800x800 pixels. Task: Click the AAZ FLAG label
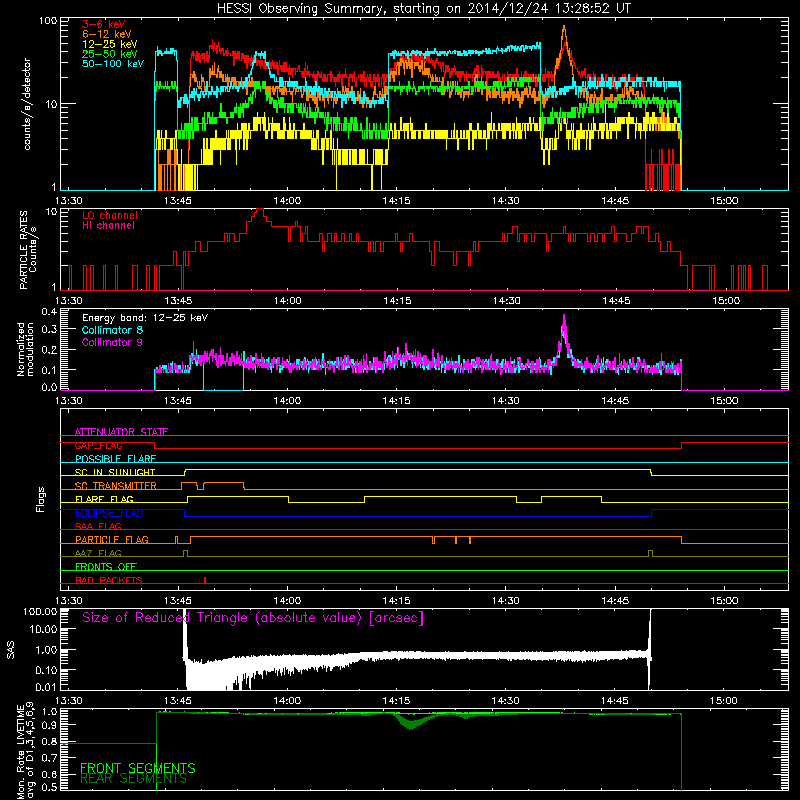pos(98,553)
